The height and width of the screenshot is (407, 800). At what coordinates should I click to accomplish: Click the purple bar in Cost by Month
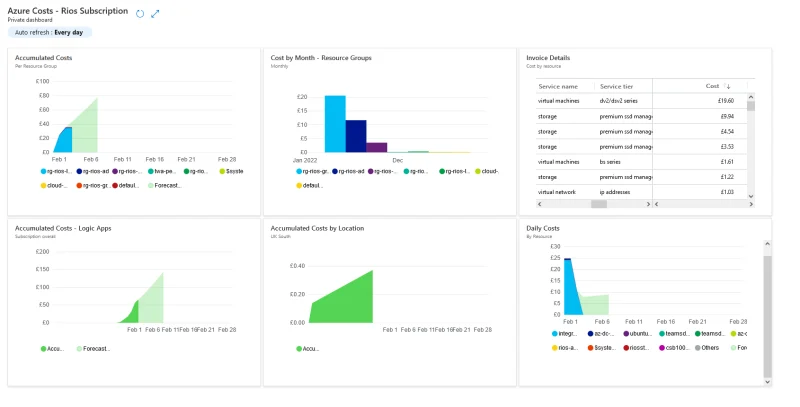coord(377,147)
